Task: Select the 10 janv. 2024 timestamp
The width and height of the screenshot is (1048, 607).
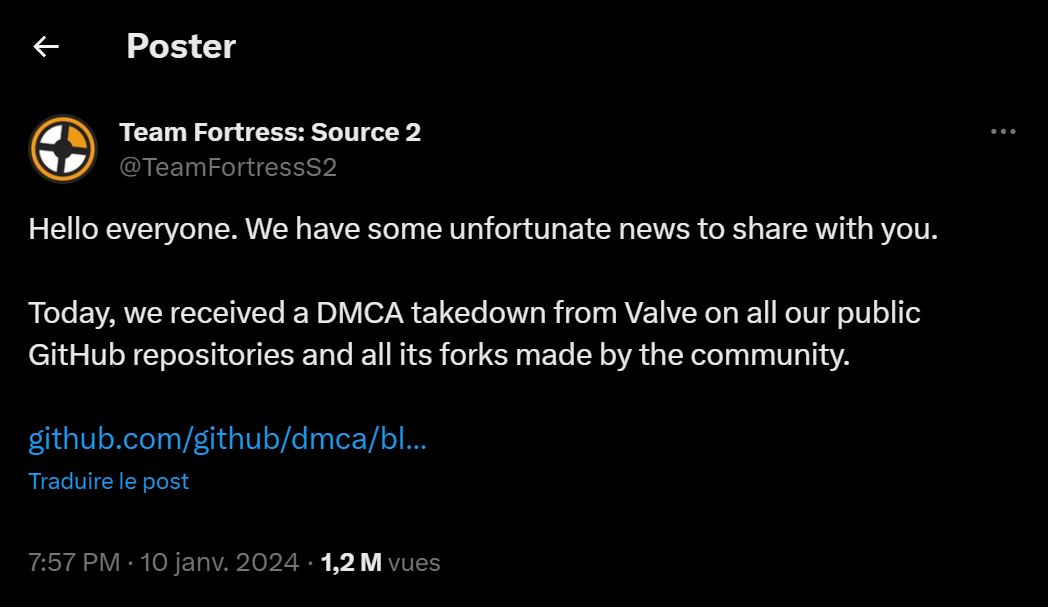Action: click(218, 562)
